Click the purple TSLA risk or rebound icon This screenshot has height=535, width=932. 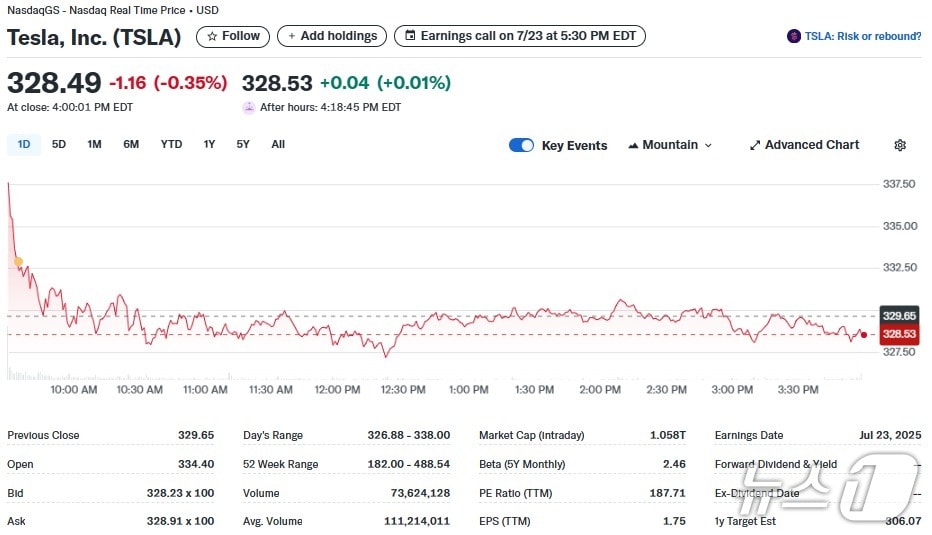point(794,36)
